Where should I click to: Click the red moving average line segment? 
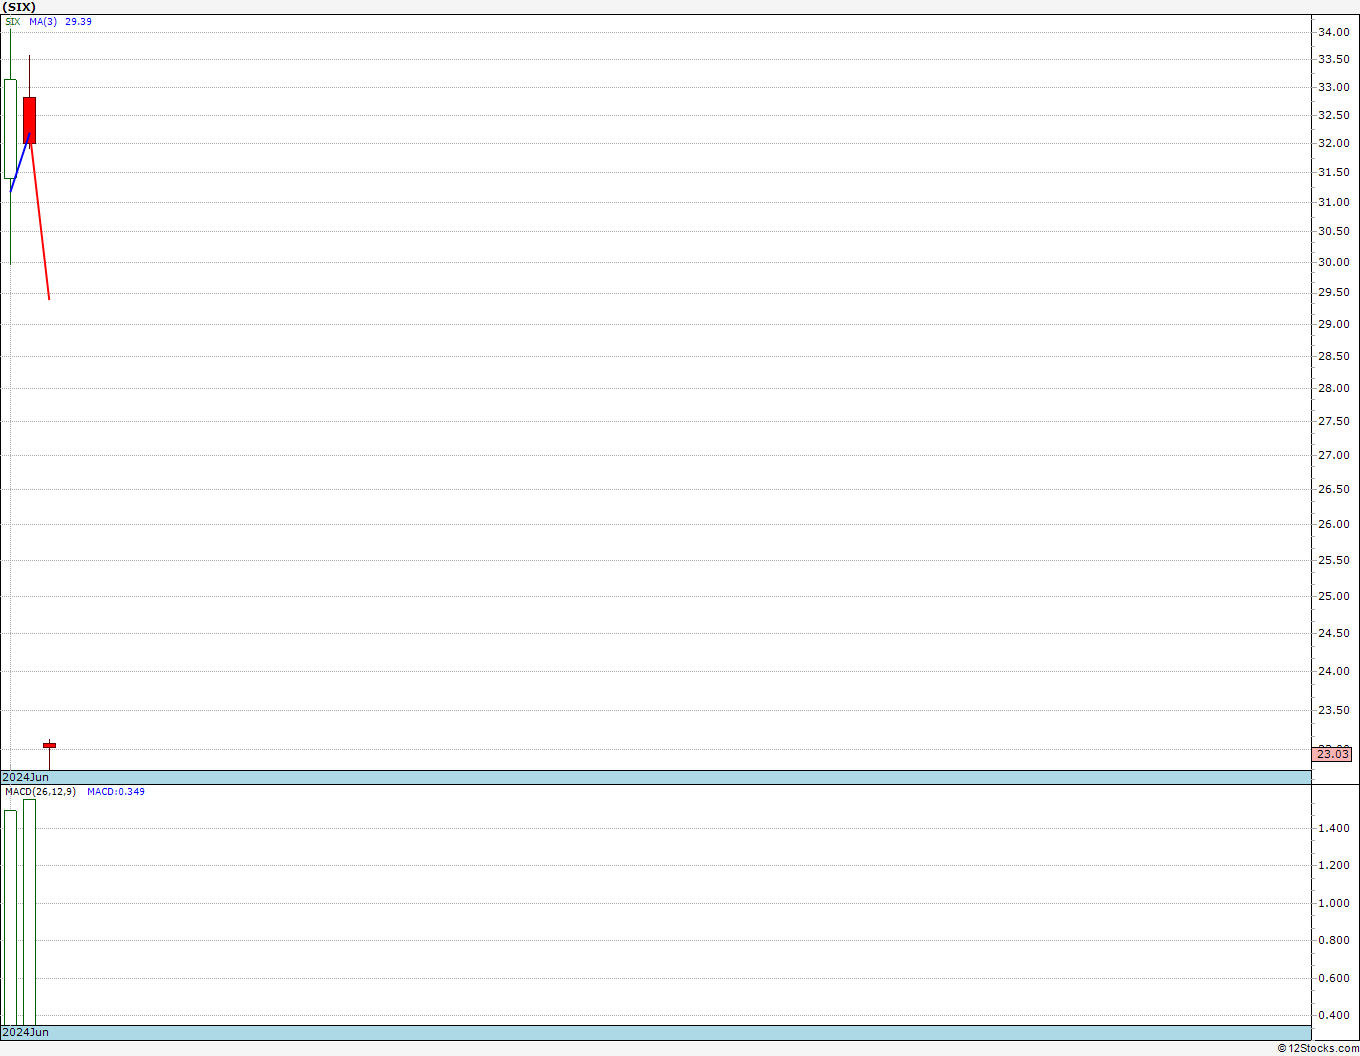(x=40, y=216)
